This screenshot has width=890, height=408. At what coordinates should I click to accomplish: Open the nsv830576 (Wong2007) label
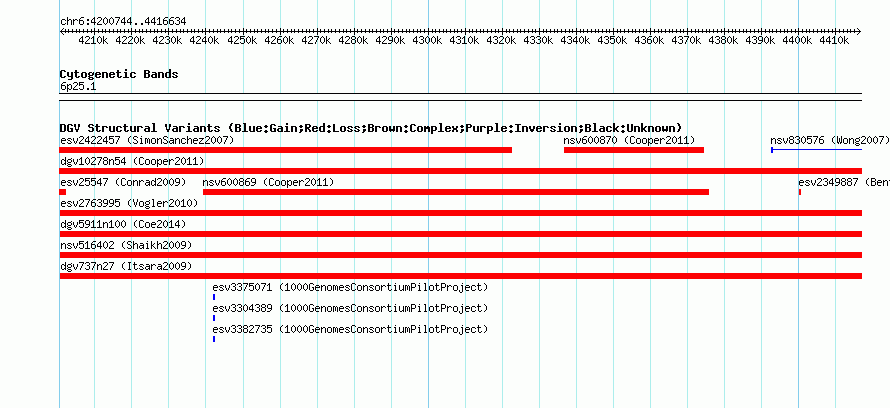point(830,140)
